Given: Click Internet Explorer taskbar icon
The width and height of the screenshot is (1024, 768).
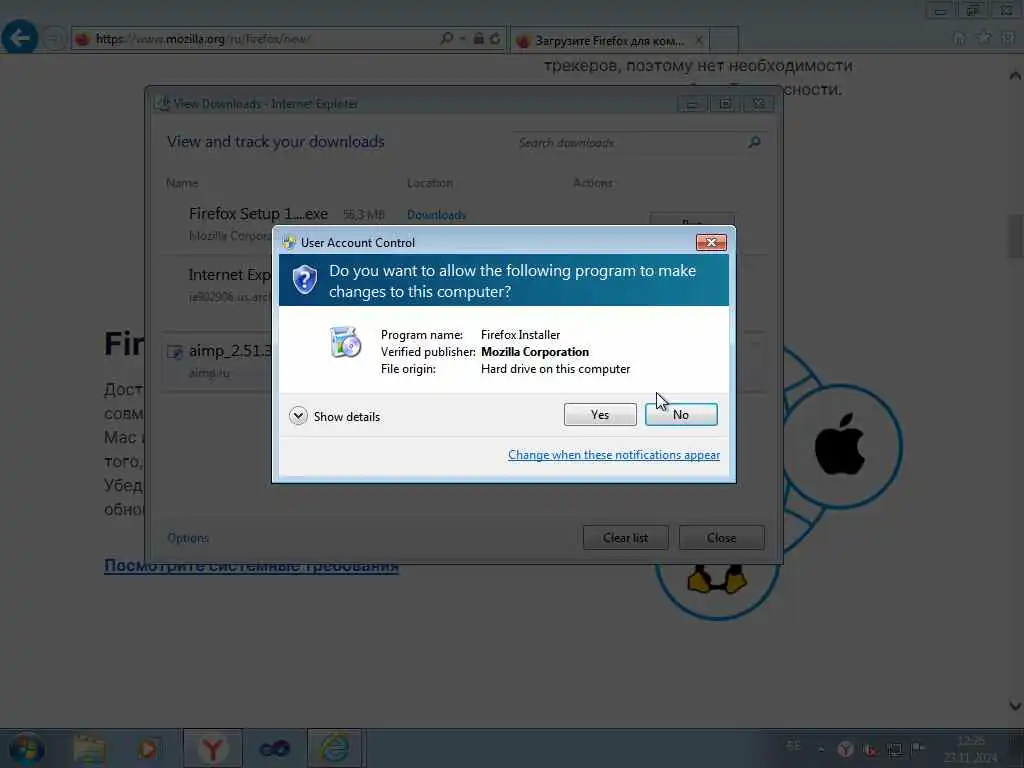Looking at the screenshot, I should point(334,748).
